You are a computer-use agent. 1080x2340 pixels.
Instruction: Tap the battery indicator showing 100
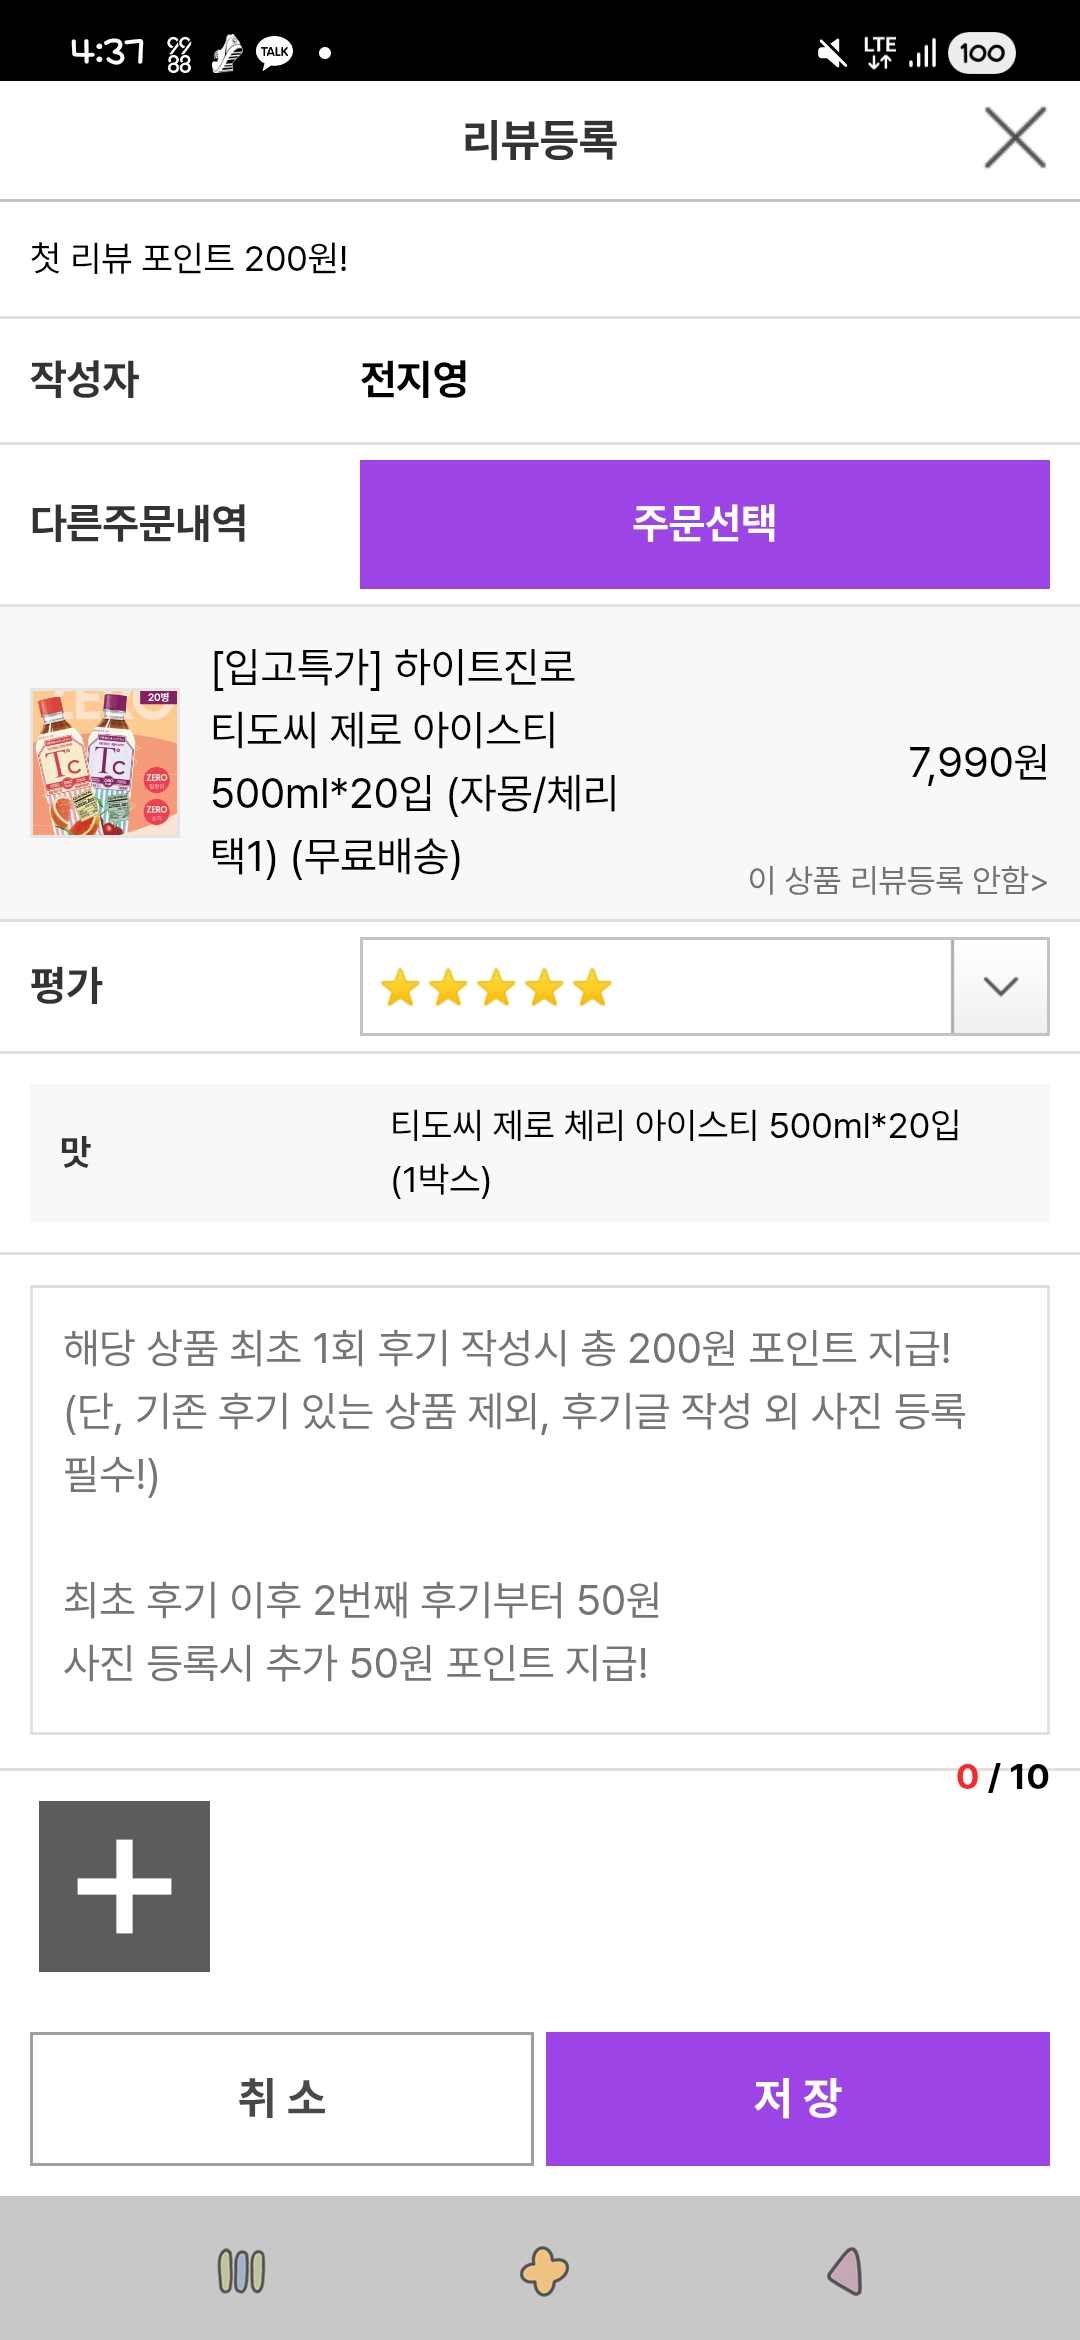tap(981, 52)
